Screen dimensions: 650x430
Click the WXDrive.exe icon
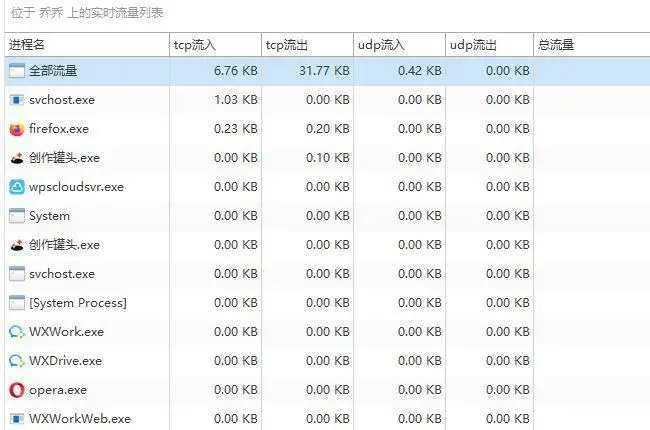coord(16,361)
